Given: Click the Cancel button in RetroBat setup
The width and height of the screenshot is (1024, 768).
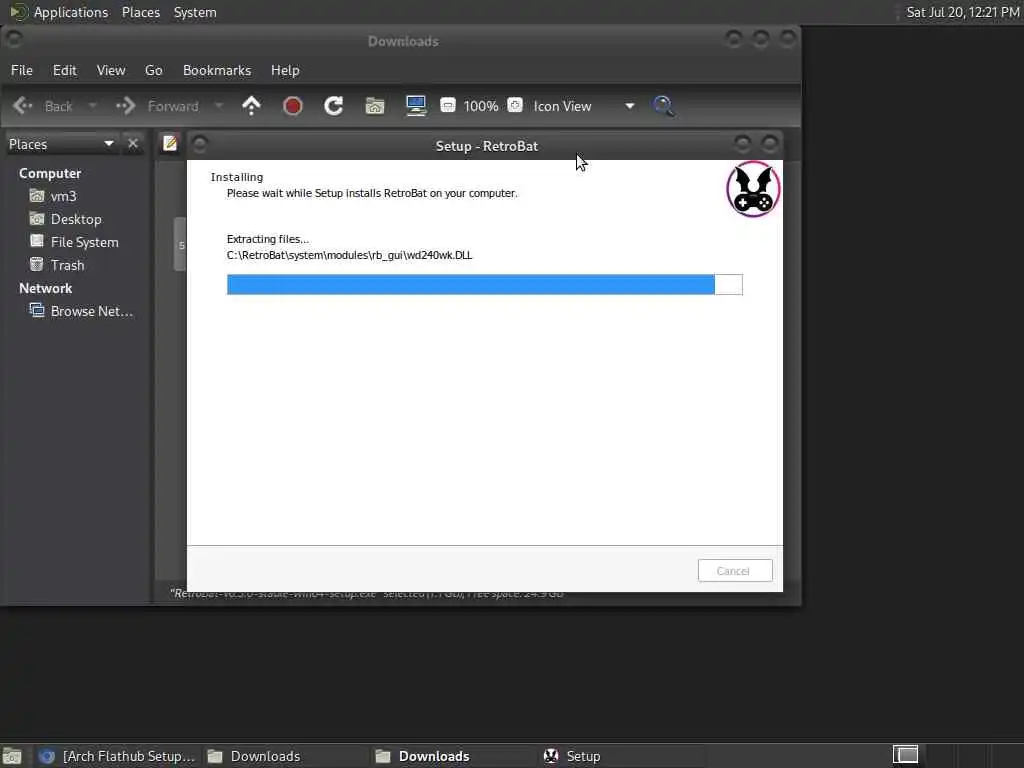Looking at the screenshot, I should point(735,570).
